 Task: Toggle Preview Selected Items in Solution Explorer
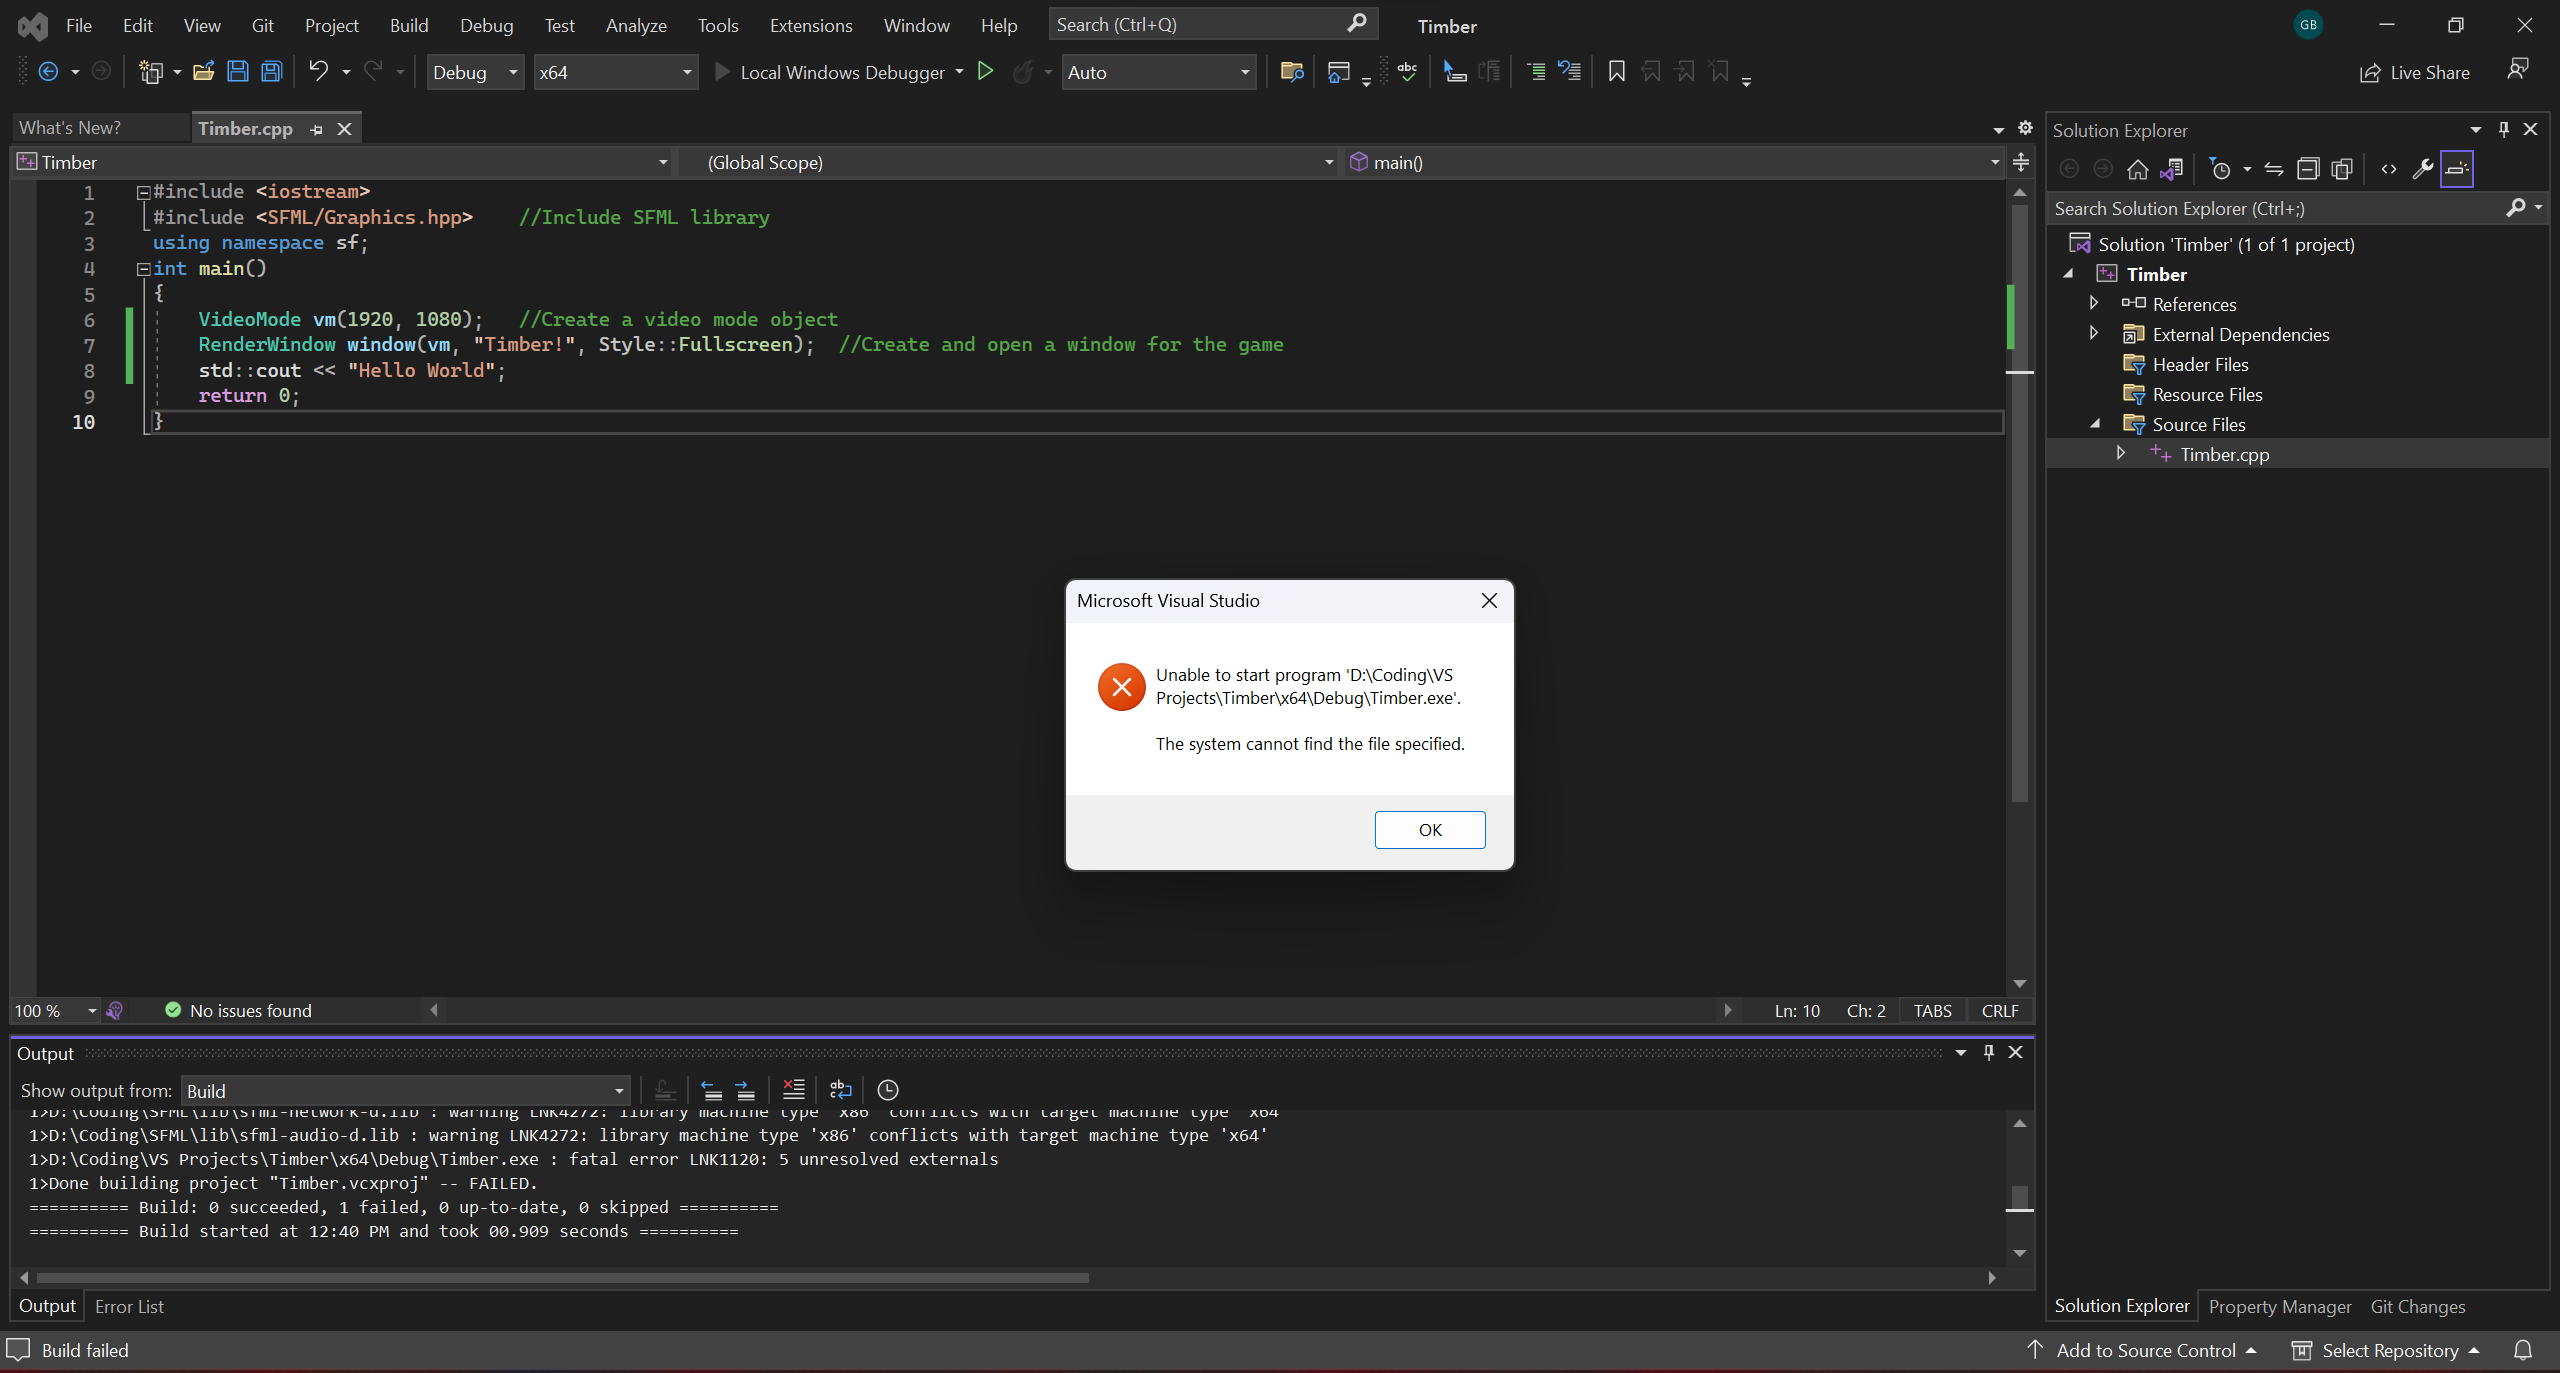2457,169
